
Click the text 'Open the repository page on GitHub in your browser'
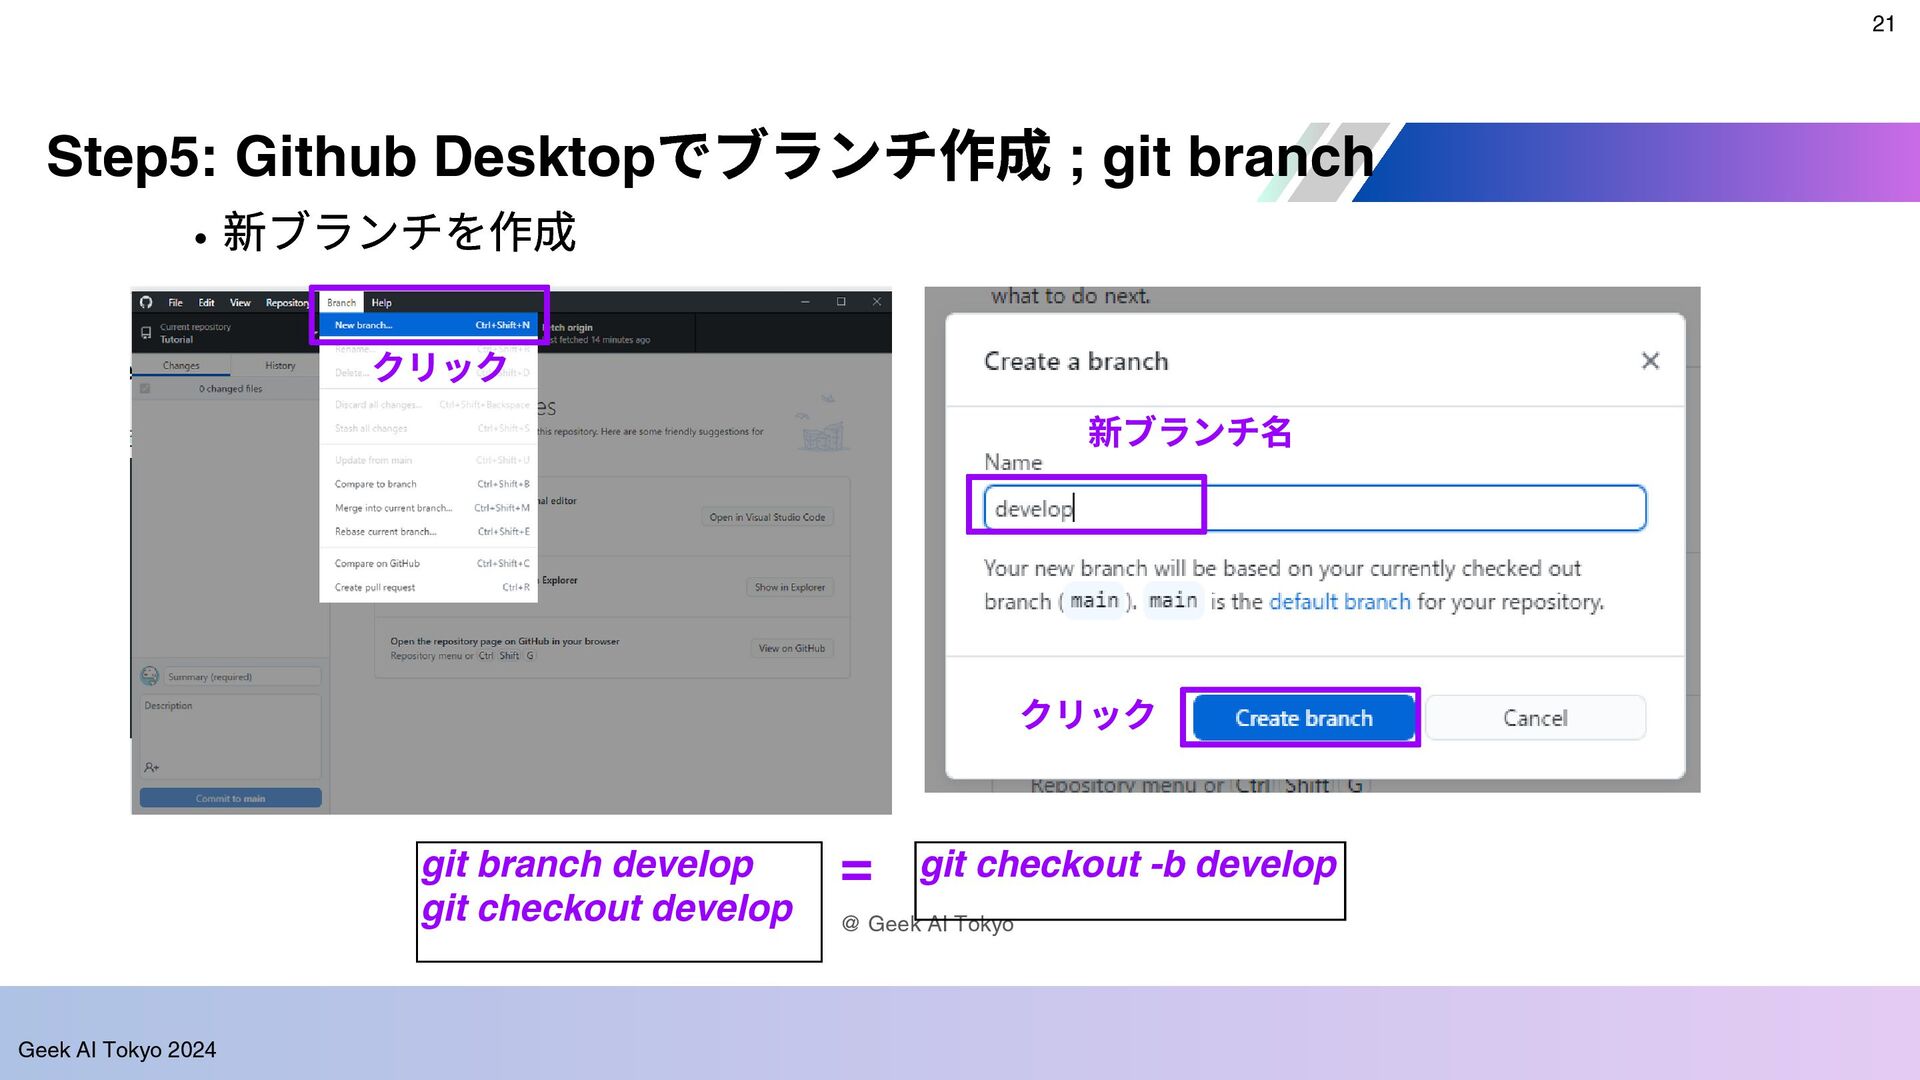tap(504, 642)
